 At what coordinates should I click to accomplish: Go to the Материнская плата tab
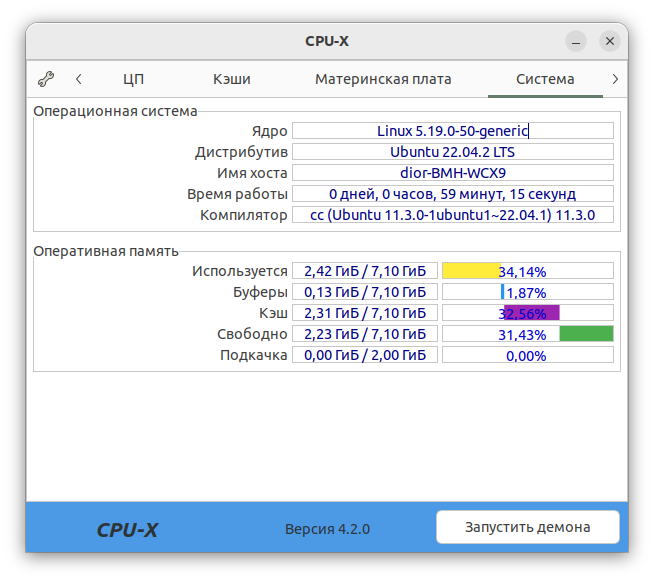coord(383,79)
